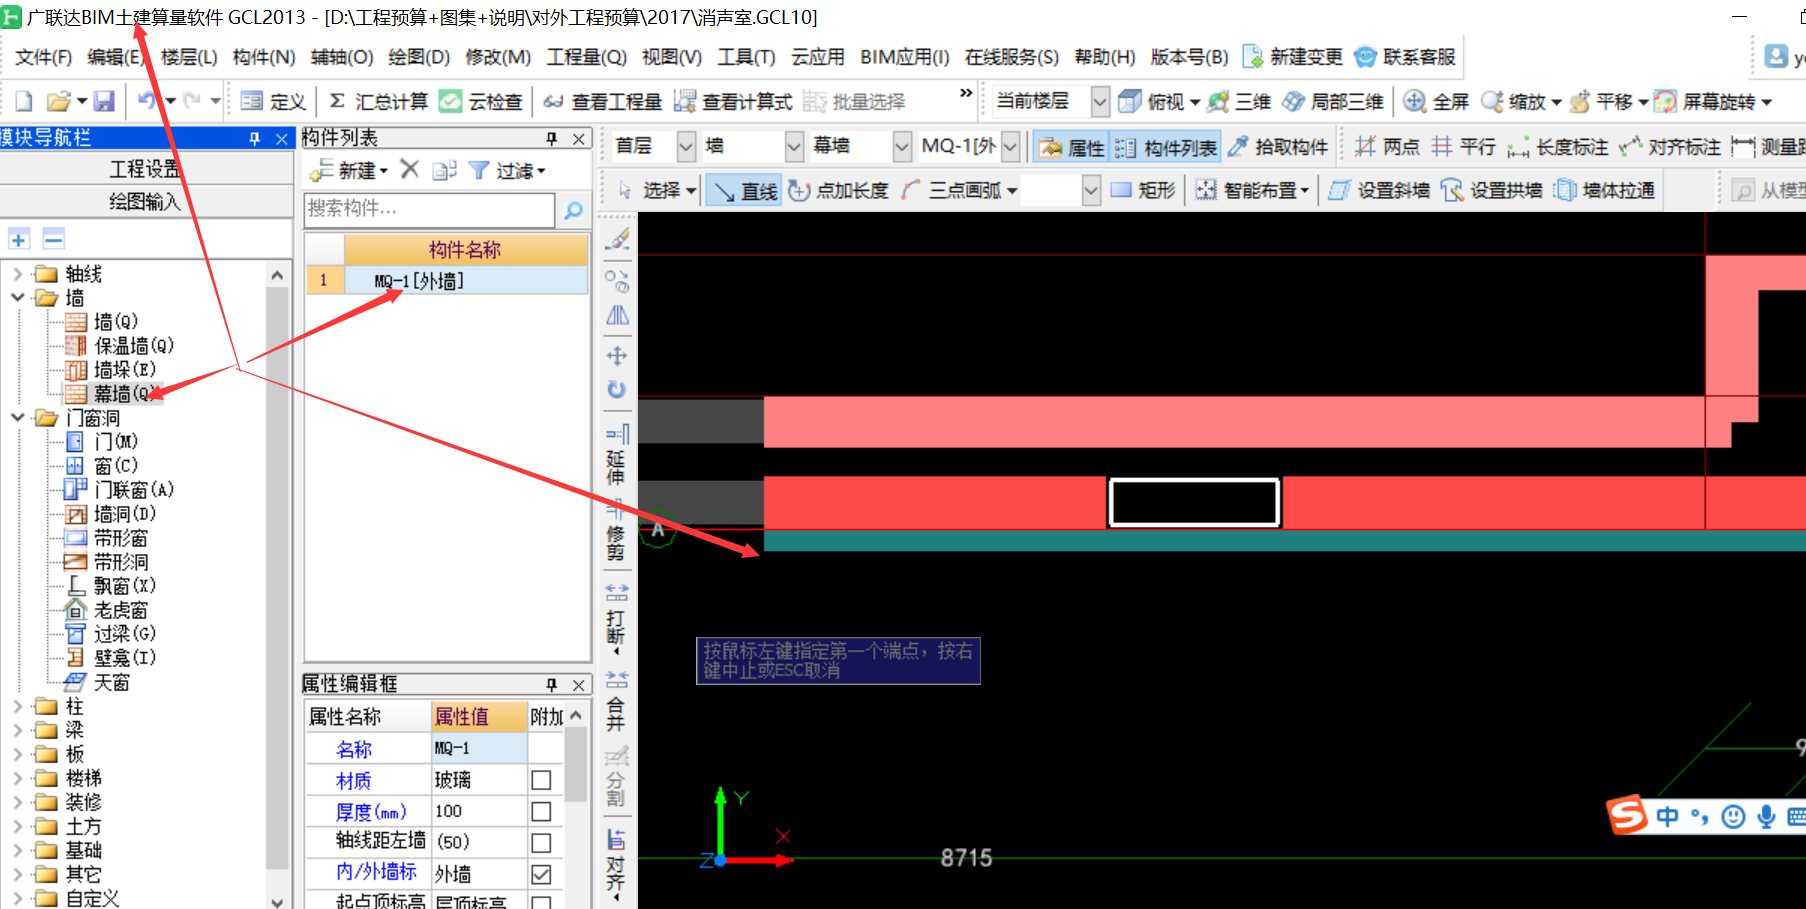The width and height of the screenshot is (1806, 909).
Task: Run 汇总计算 summary calculation
Action: point(378,101)
